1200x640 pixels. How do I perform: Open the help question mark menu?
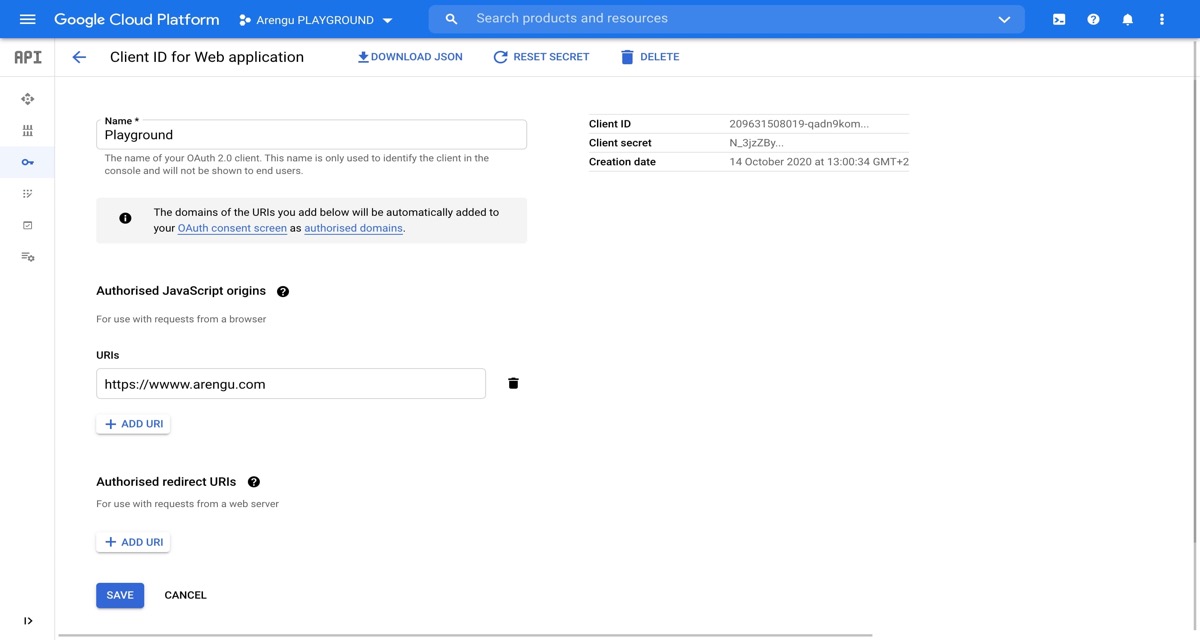(1093, 19)
